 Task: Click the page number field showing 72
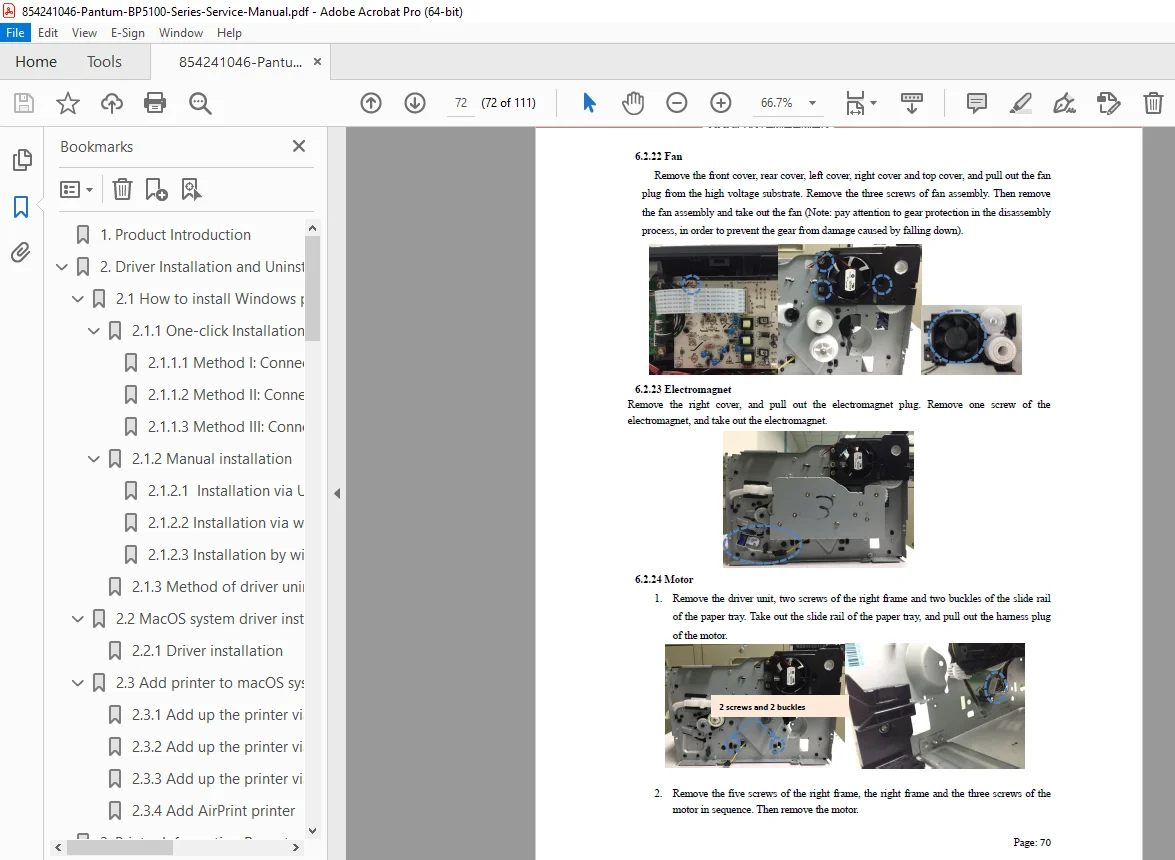pos(461,103)
